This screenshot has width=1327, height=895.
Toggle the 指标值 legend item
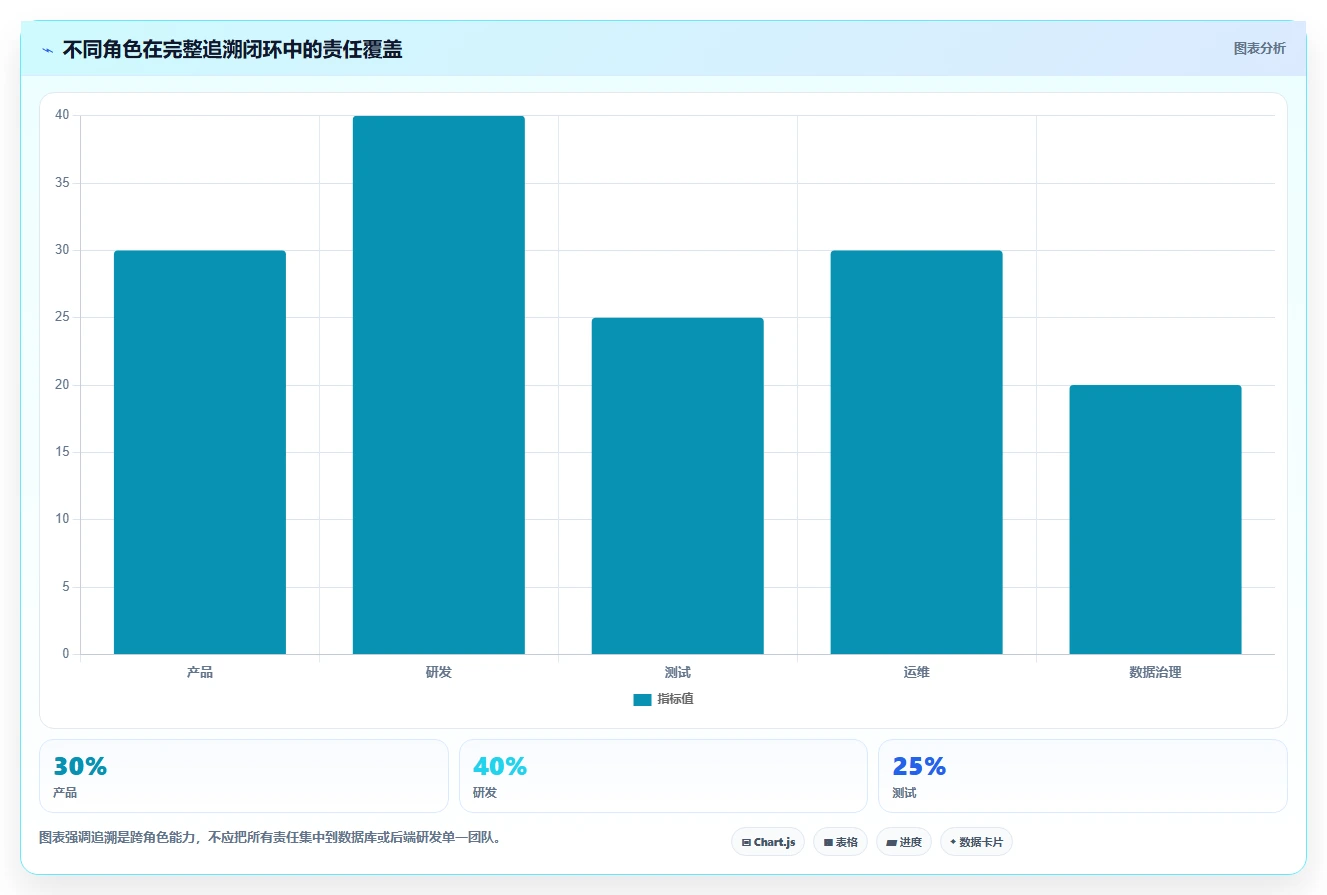tap(664, 699)
